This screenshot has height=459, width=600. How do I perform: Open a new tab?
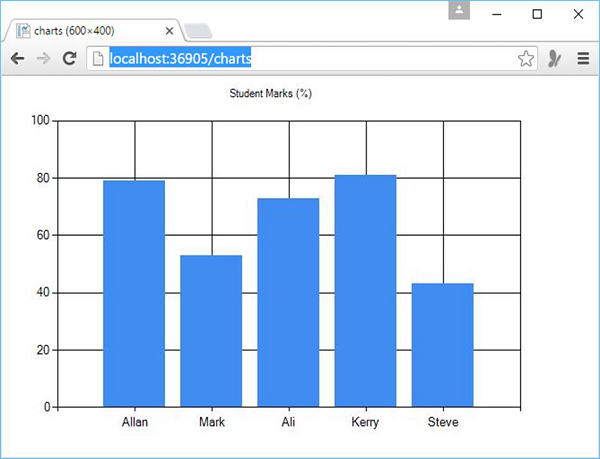(x=197, y=30)
